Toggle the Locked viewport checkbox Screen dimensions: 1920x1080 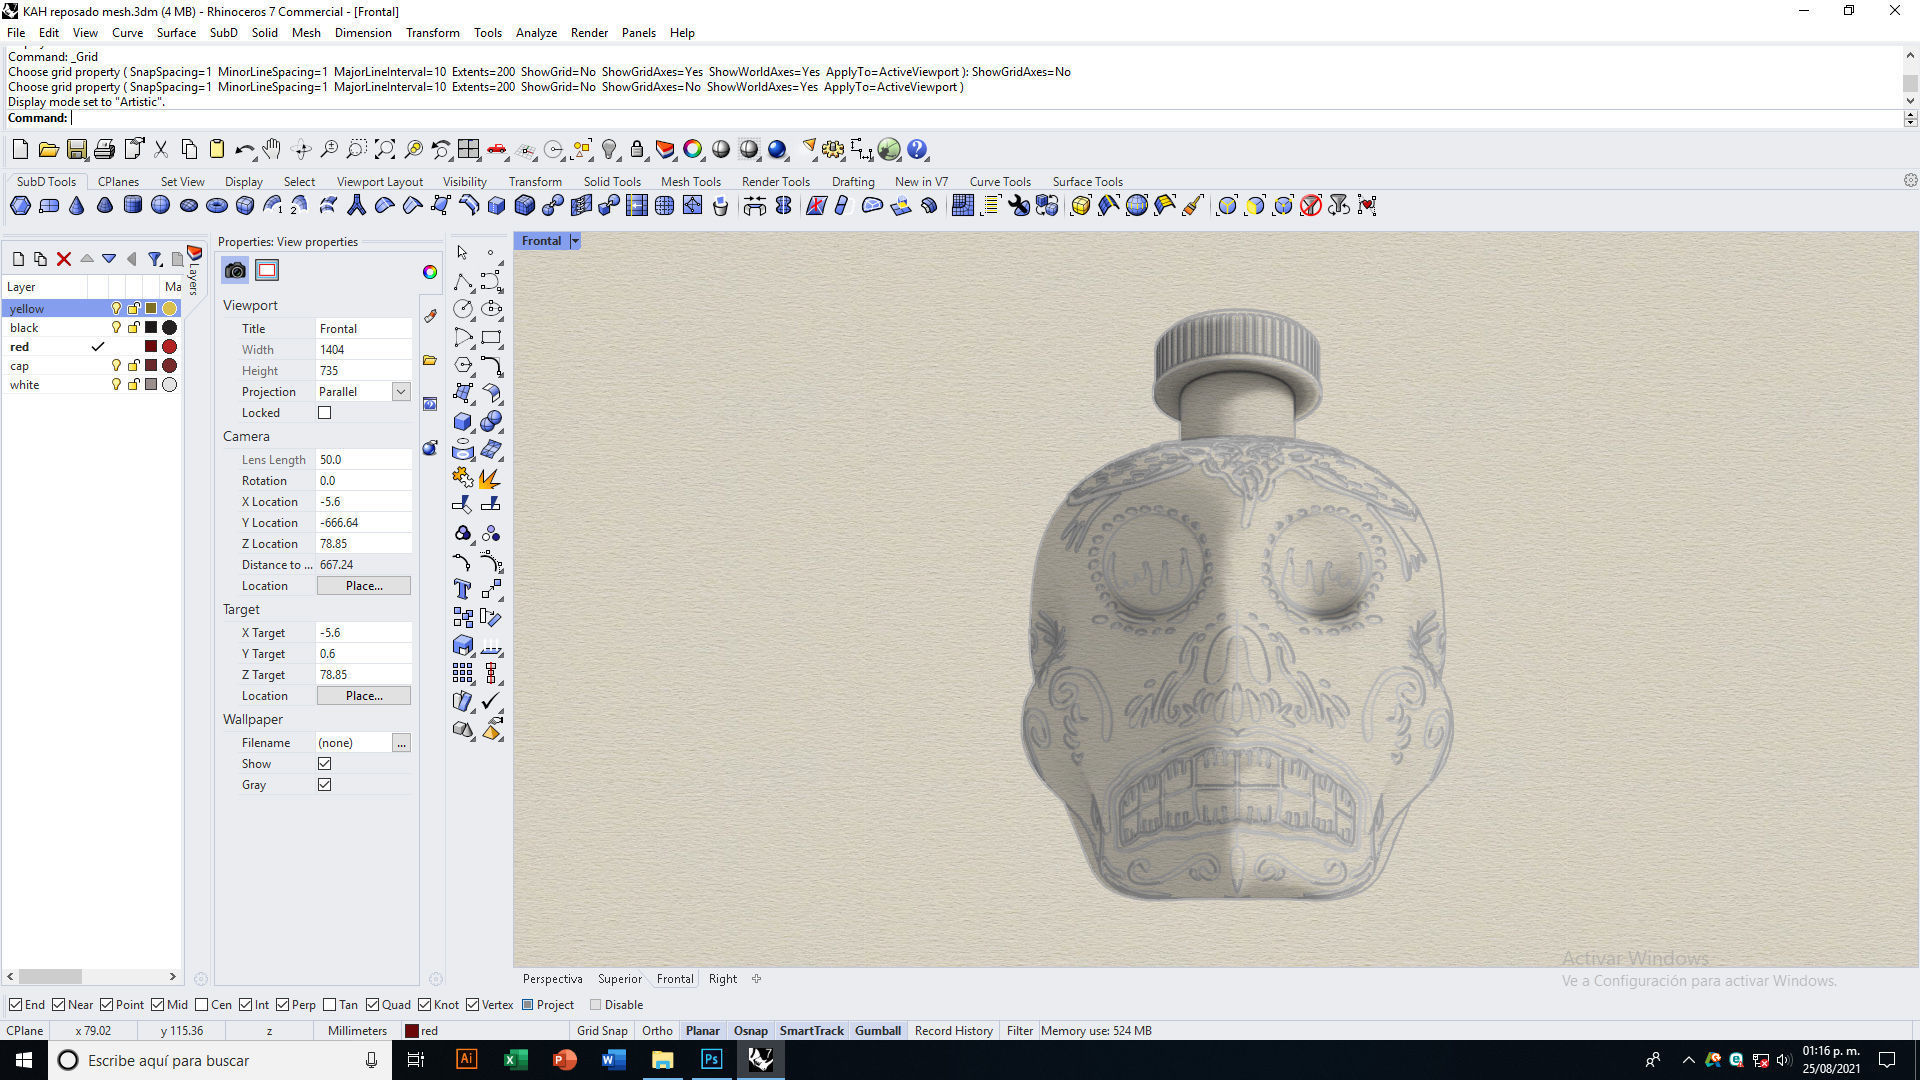324,413
